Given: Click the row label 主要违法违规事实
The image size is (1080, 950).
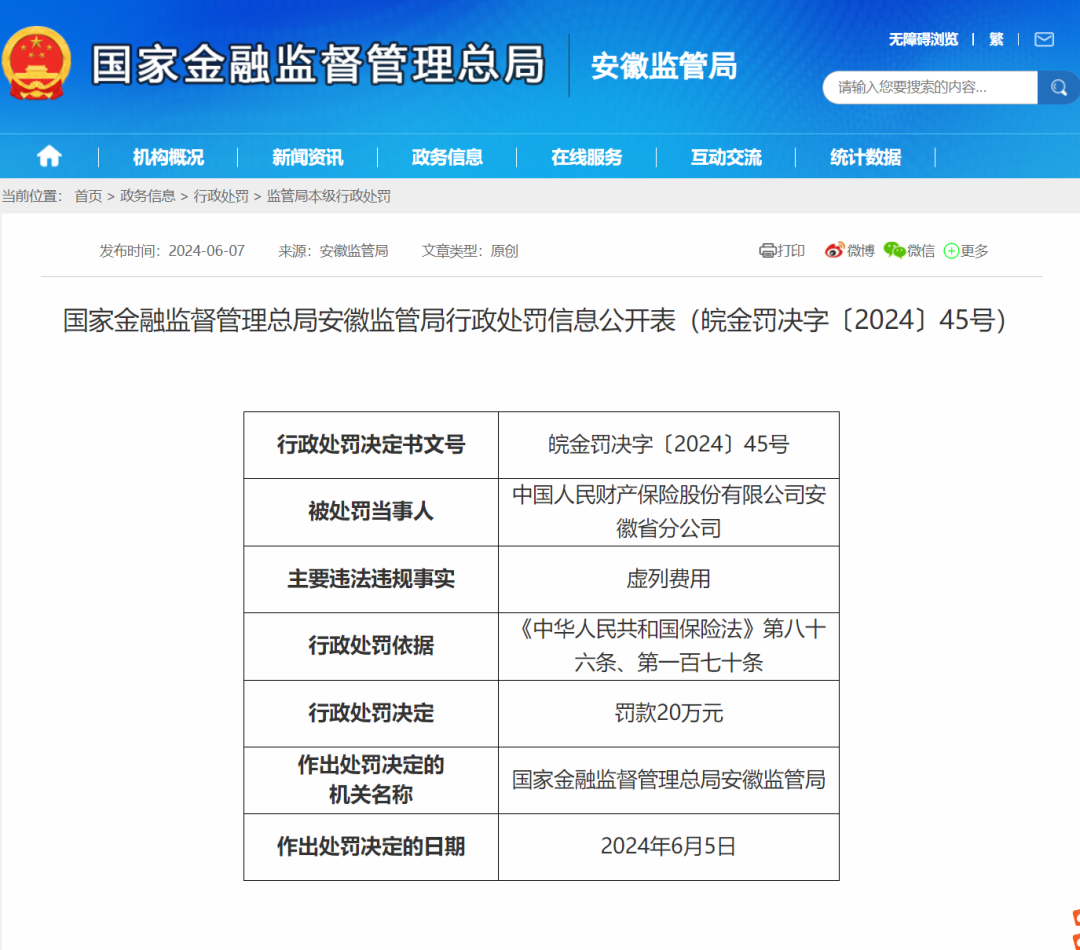Looking at the screenshot, I should click(x=371, y=579).
